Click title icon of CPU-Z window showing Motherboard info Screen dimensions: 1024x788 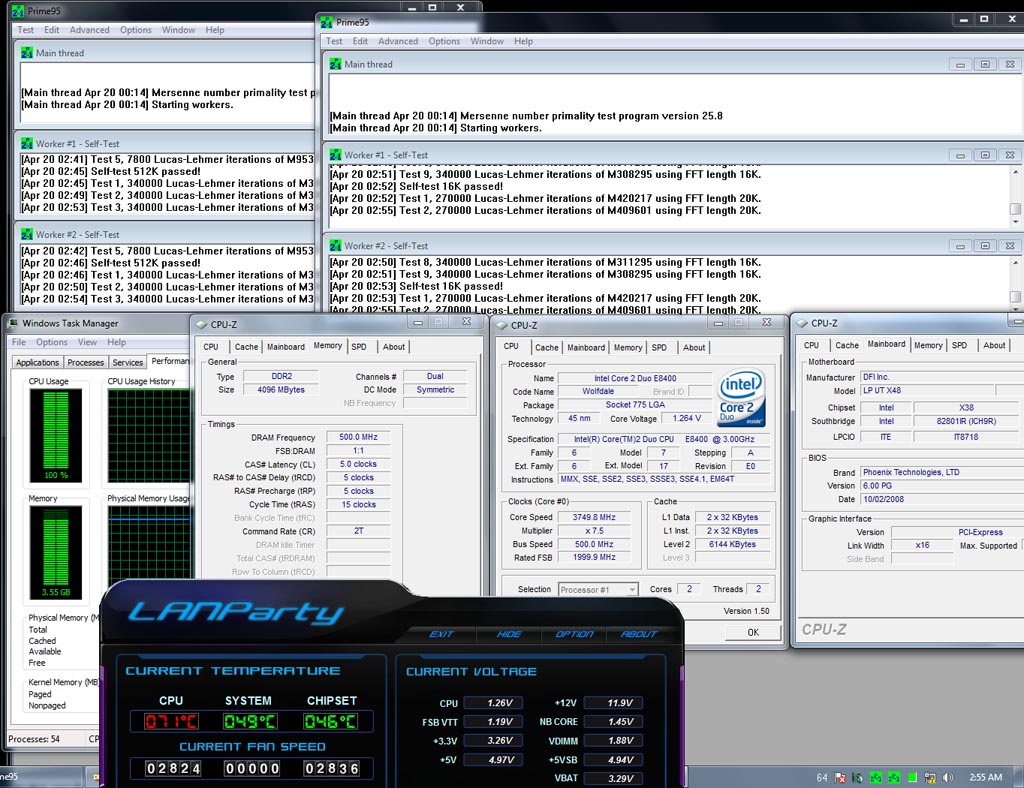(x=802, y=323)
